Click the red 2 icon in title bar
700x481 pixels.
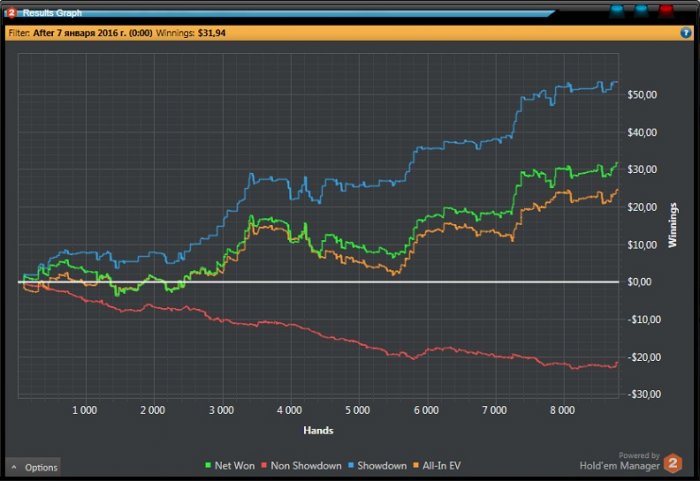(x=12, y=13)
